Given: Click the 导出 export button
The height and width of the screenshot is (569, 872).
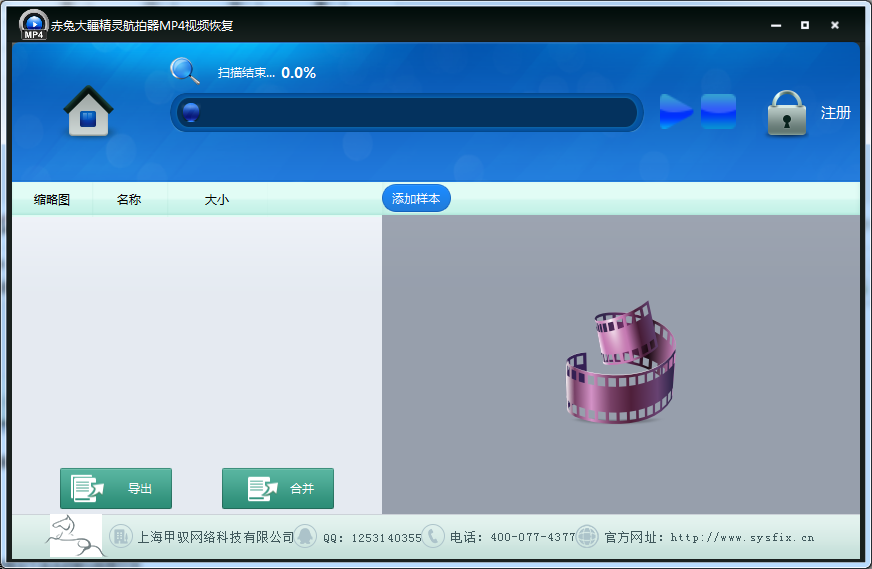Looking at the screenshot, I should click(116, 488).
